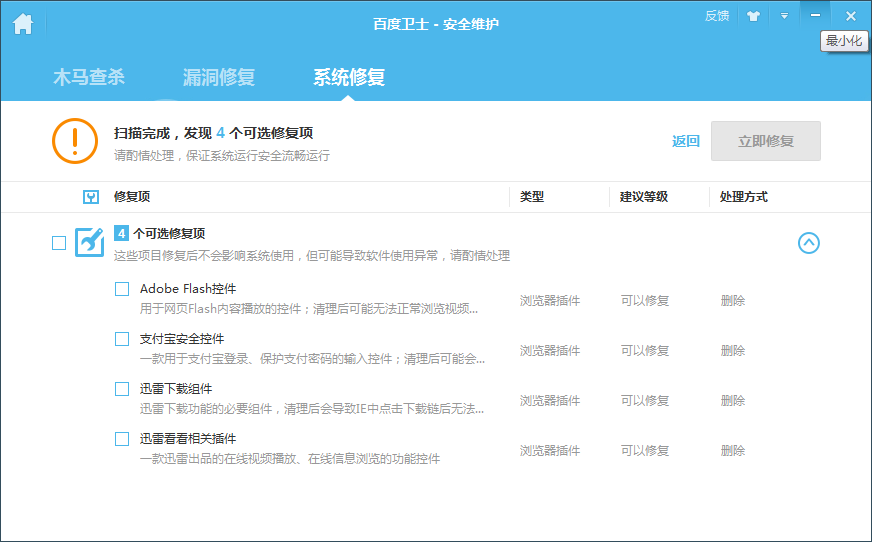
Task: Click the wrench repair category icon
Action: pos(90,242)
